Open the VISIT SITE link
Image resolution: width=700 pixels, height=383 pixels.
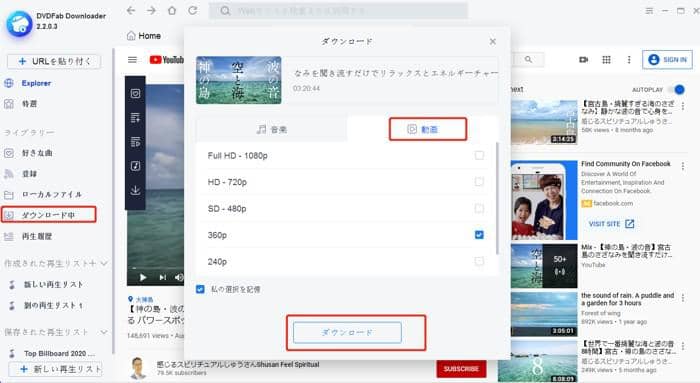tap(611, 224)
